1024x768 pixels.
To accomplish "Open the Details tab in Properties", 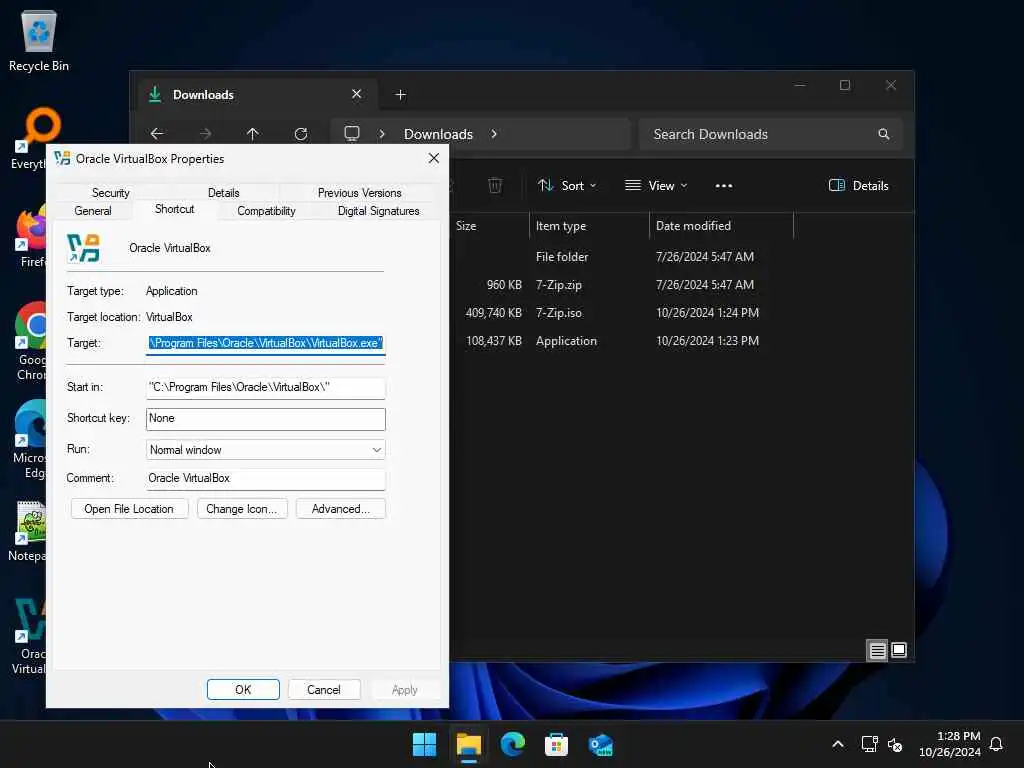I will click(x=223, y=193).
